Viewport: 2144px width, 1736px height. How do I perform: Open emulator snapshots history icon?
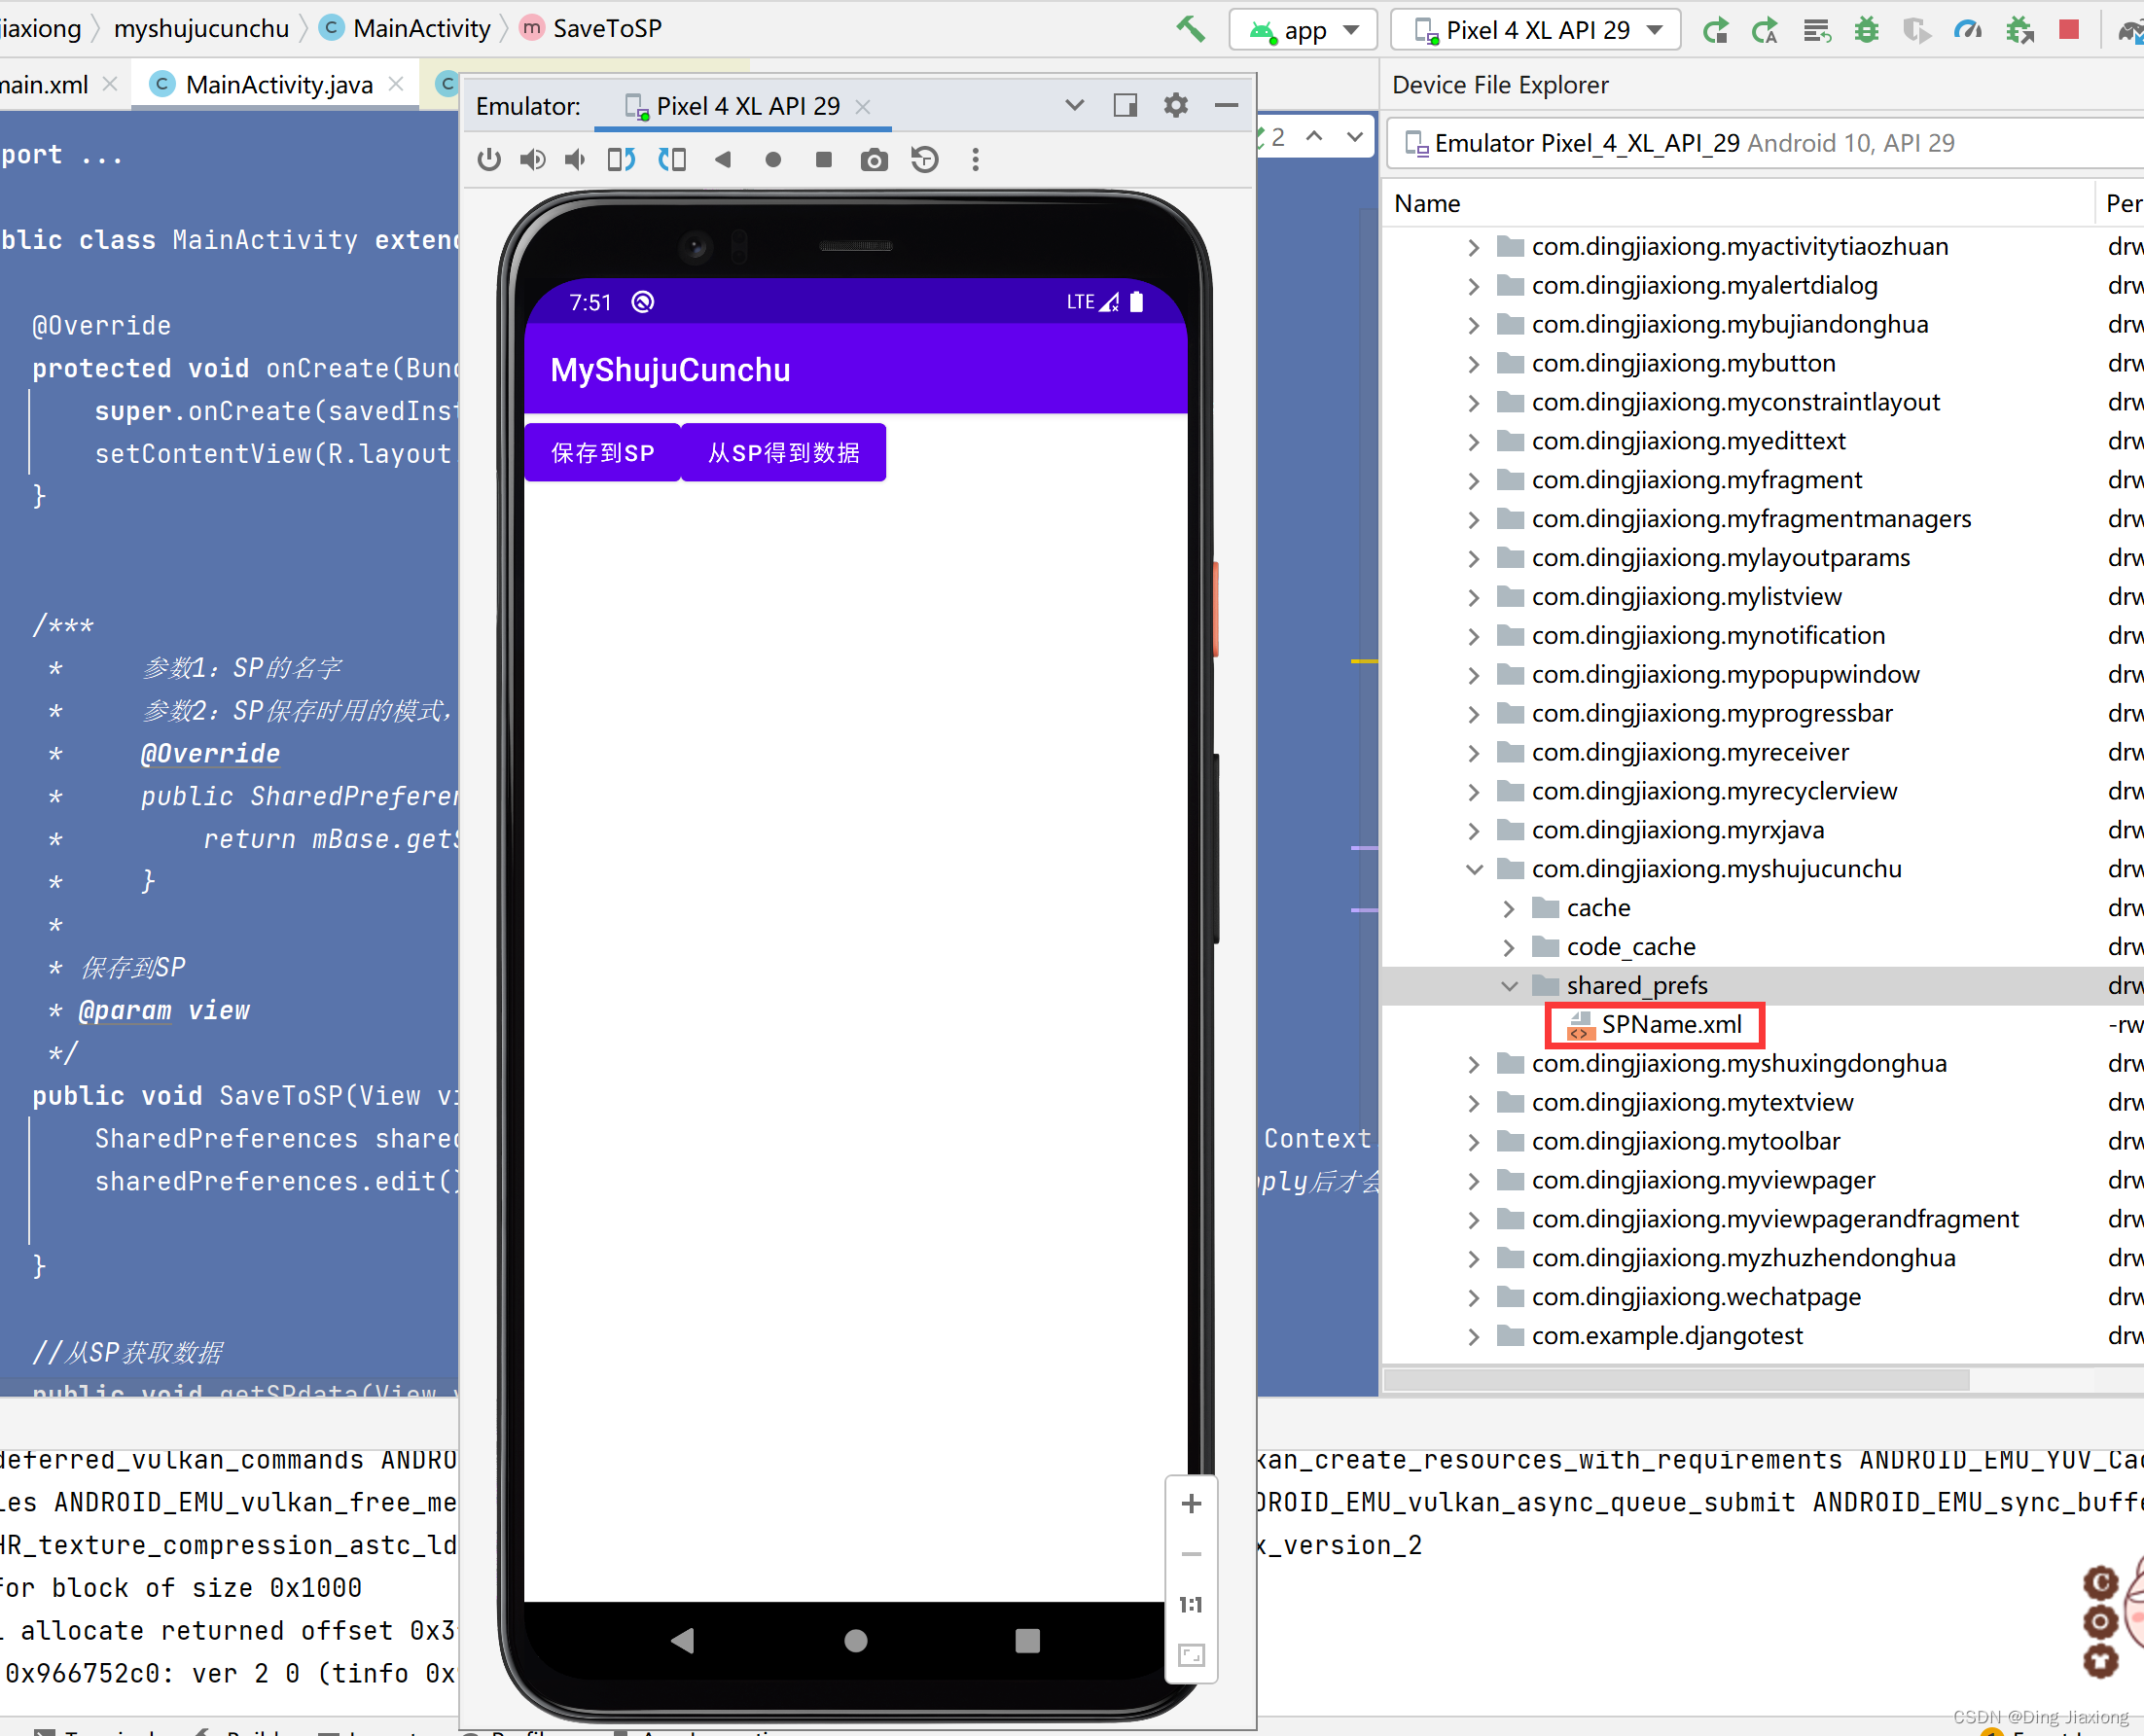pos(925,160)
